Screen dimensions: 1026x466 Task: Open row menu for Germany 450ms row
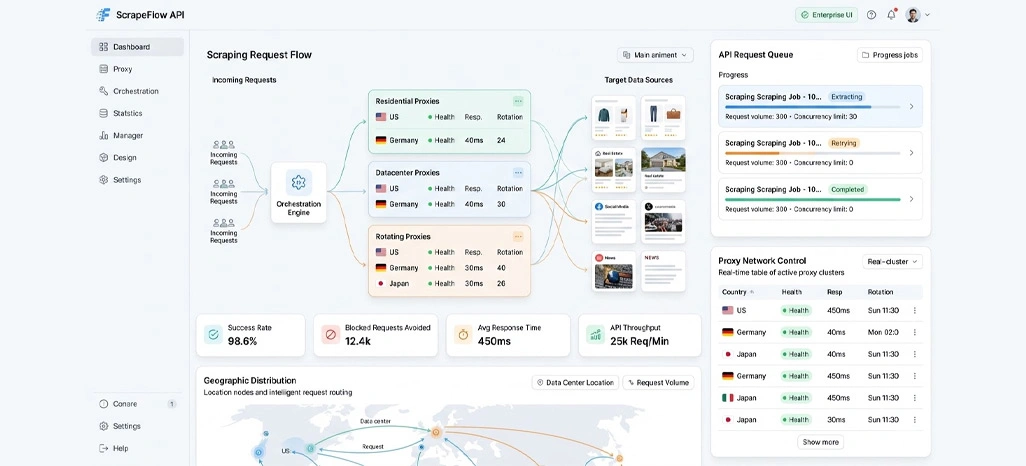[914, 376]
